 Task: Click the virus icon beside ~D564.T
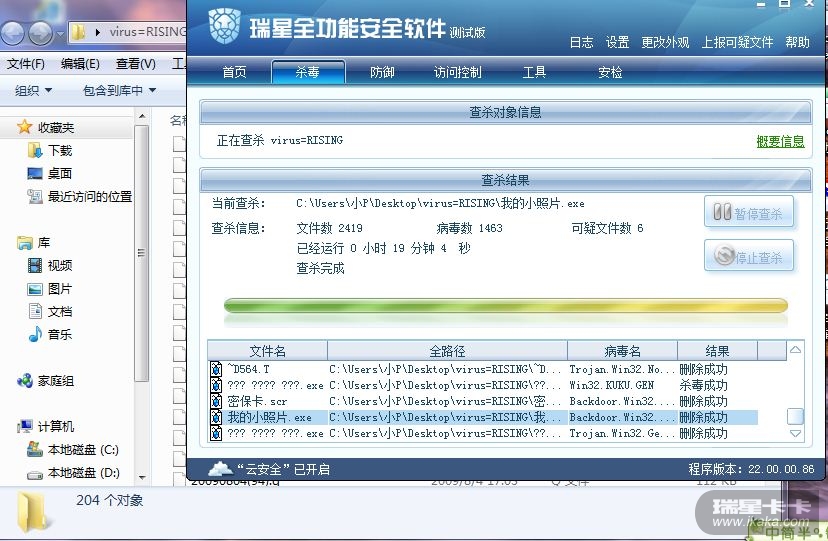pyautogui.click(x=216, y=369)
